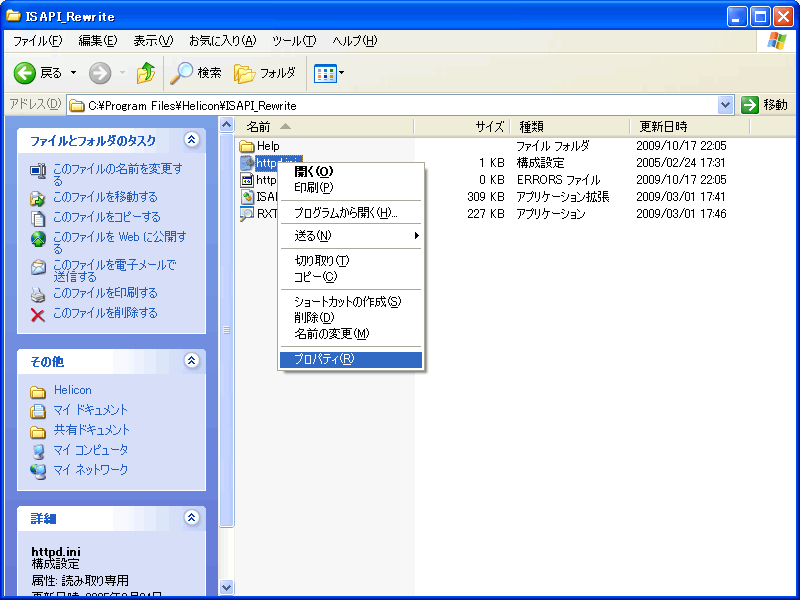800x600 pixels.
Task: Click このファイルを印刷する link
Action: 105,293
